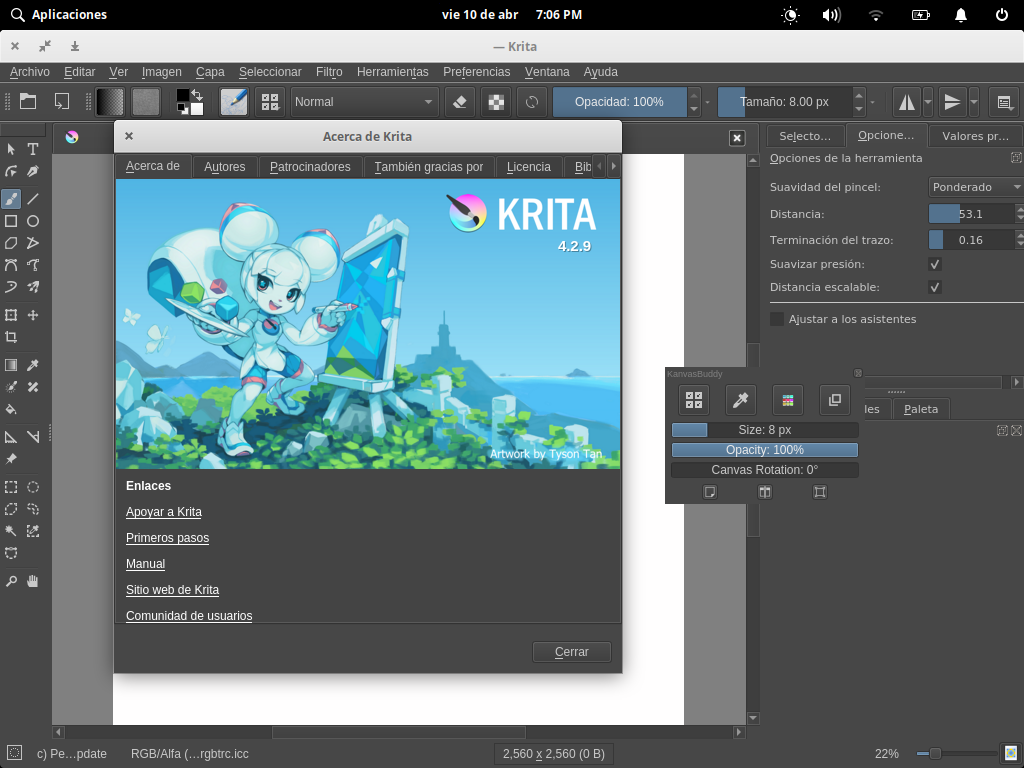Switch to the Autores tab
The image size is (1024, 768).
(x=225, y=167)
